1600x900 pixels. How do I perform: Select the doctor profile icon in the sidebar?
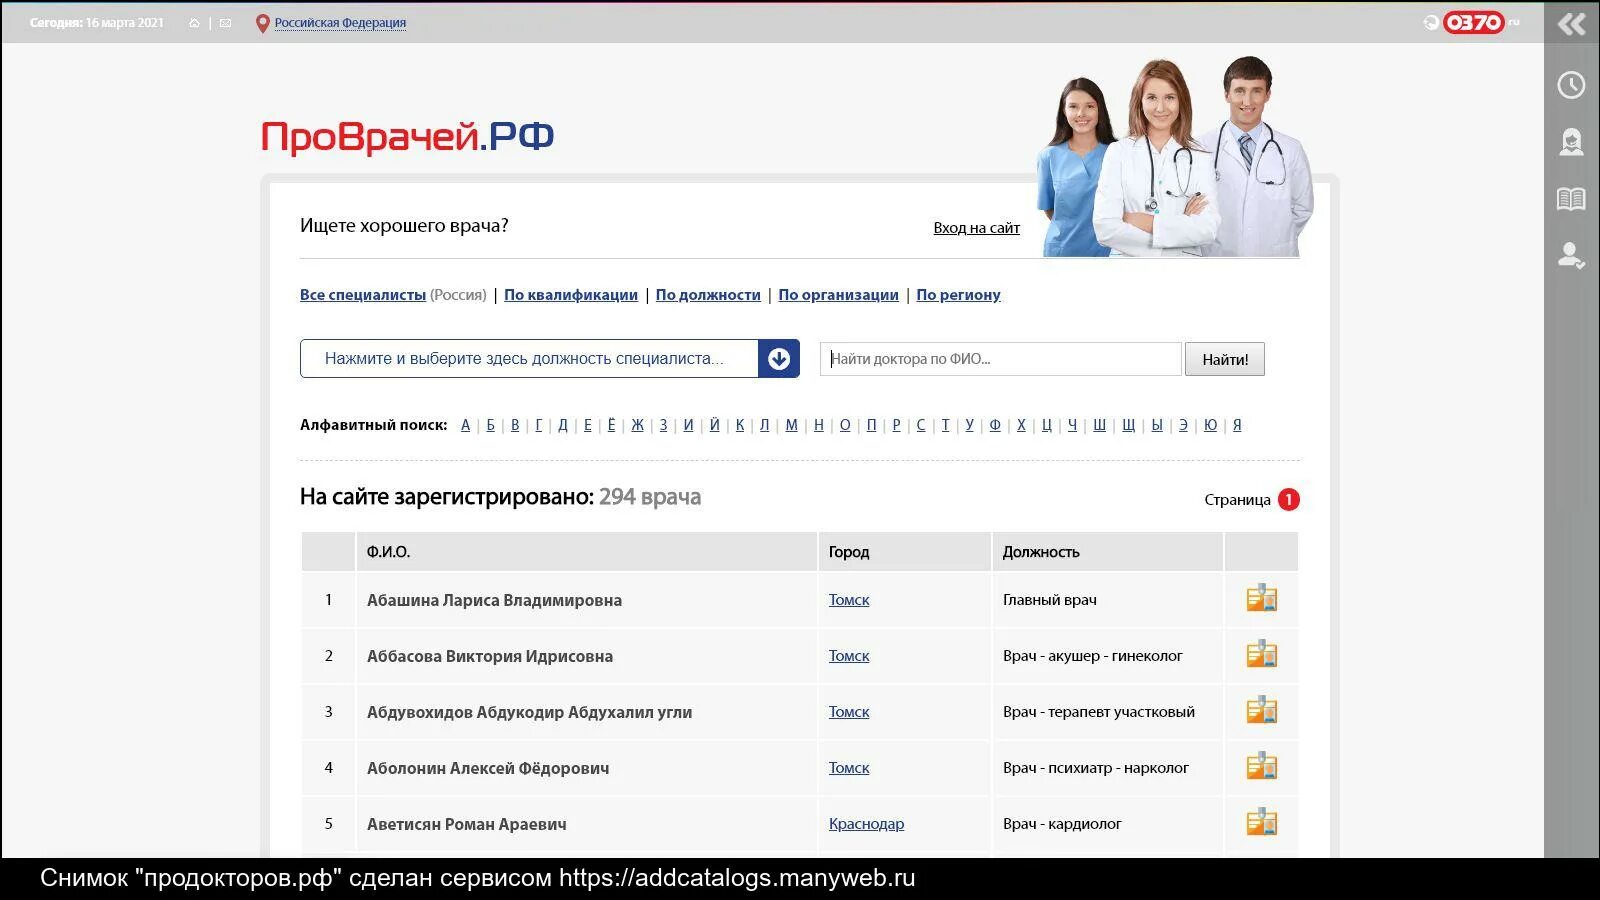(1569, 142)
